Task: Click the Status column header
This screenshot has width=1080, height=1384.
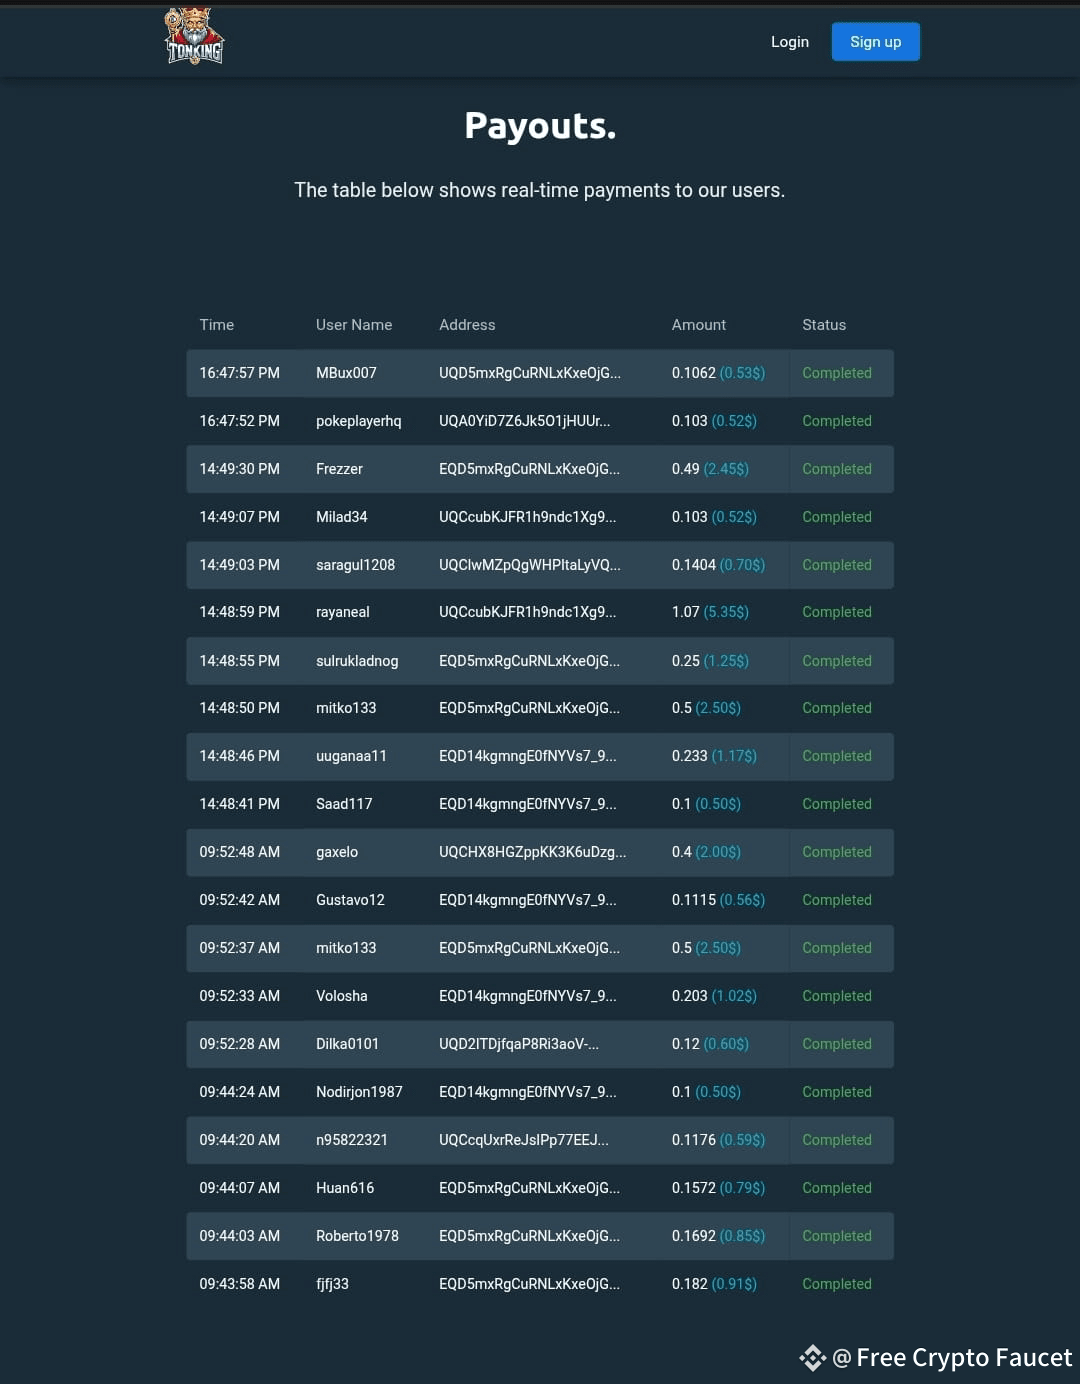Action: 824,325
